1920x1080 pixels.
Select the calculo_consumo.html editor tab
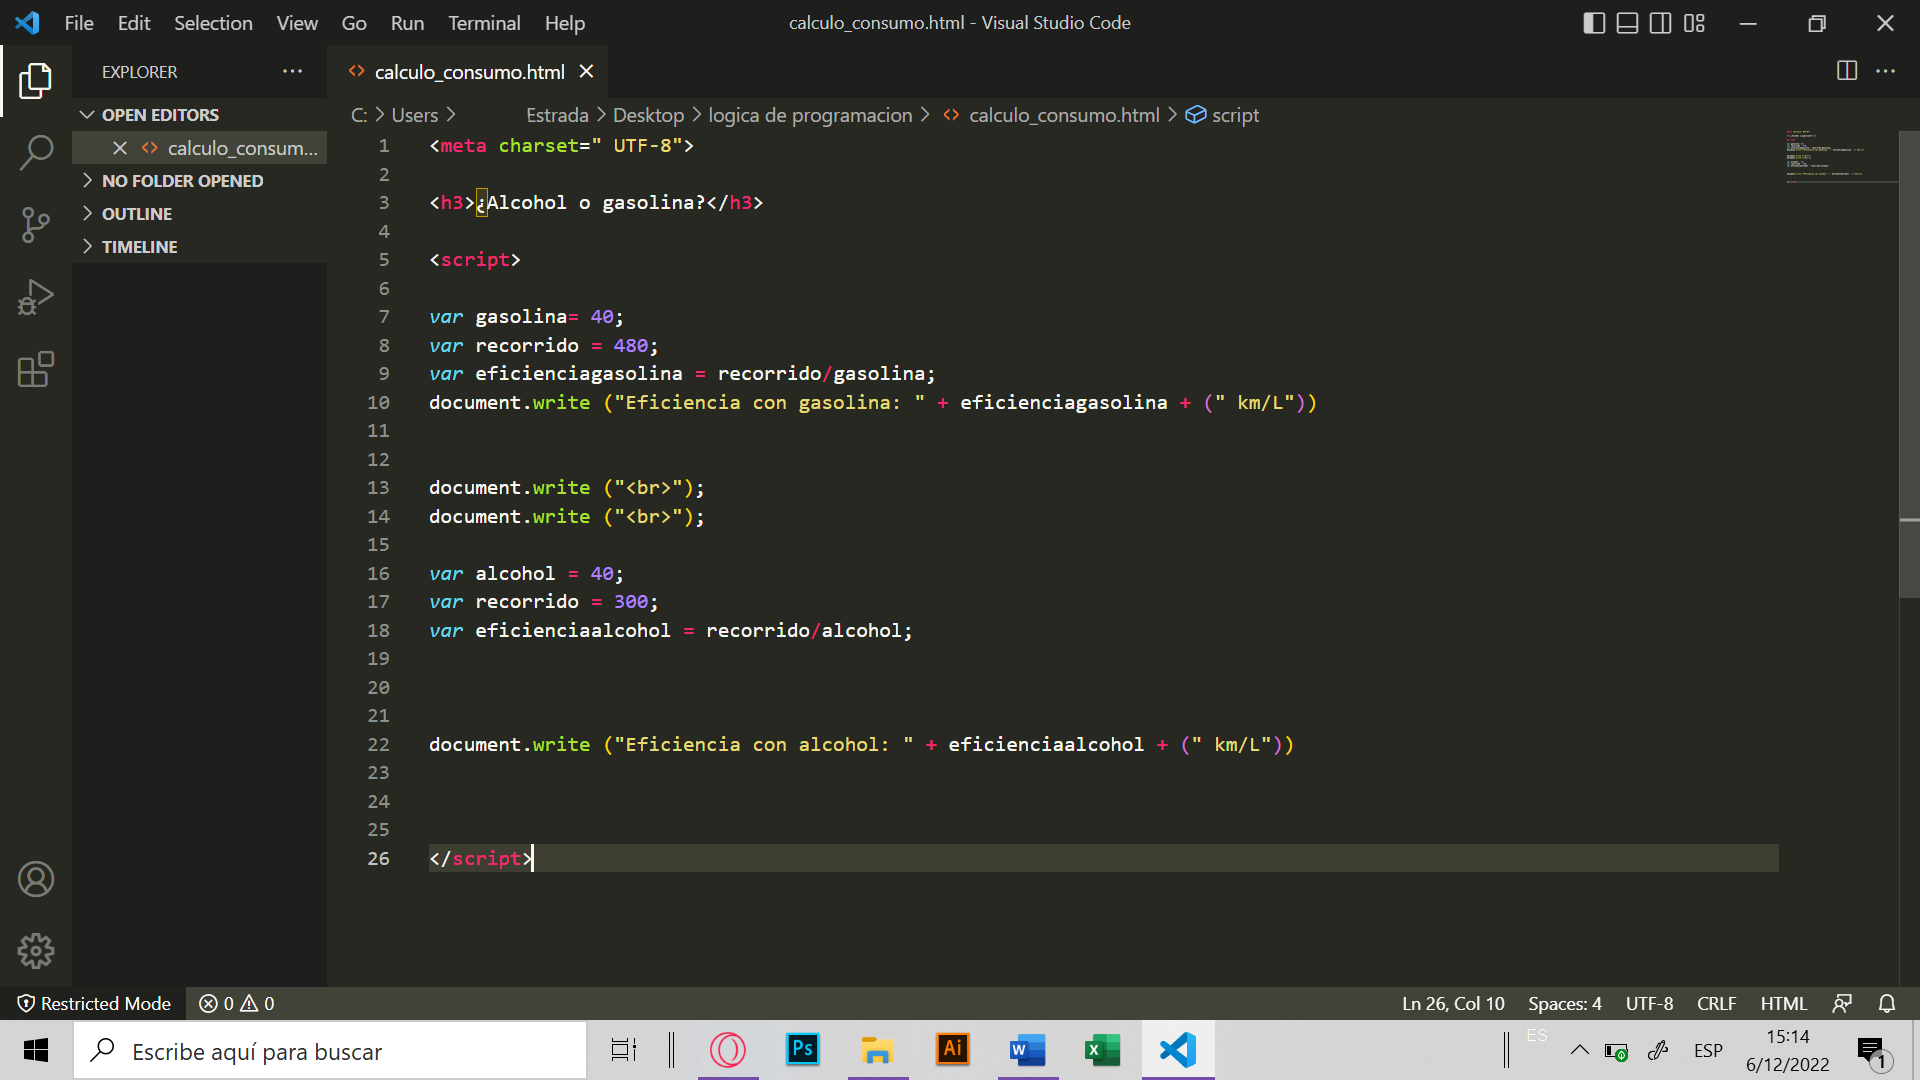(x=468, y=72)
